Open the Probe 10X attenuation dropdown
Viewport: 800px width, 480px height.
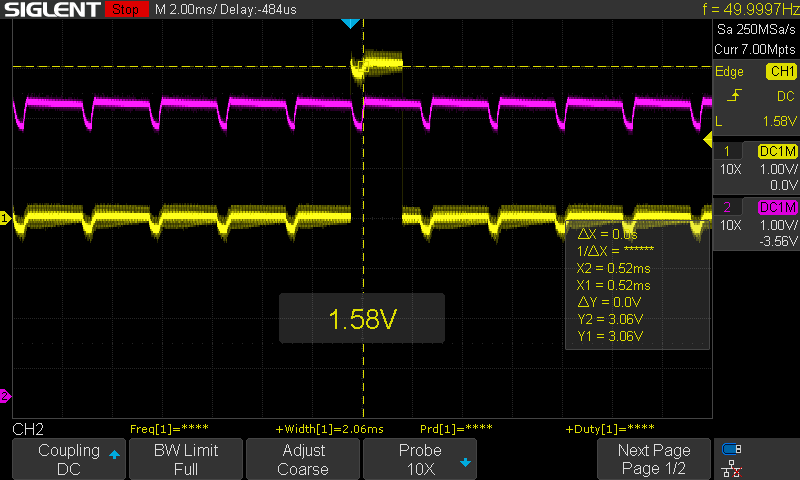420,459
